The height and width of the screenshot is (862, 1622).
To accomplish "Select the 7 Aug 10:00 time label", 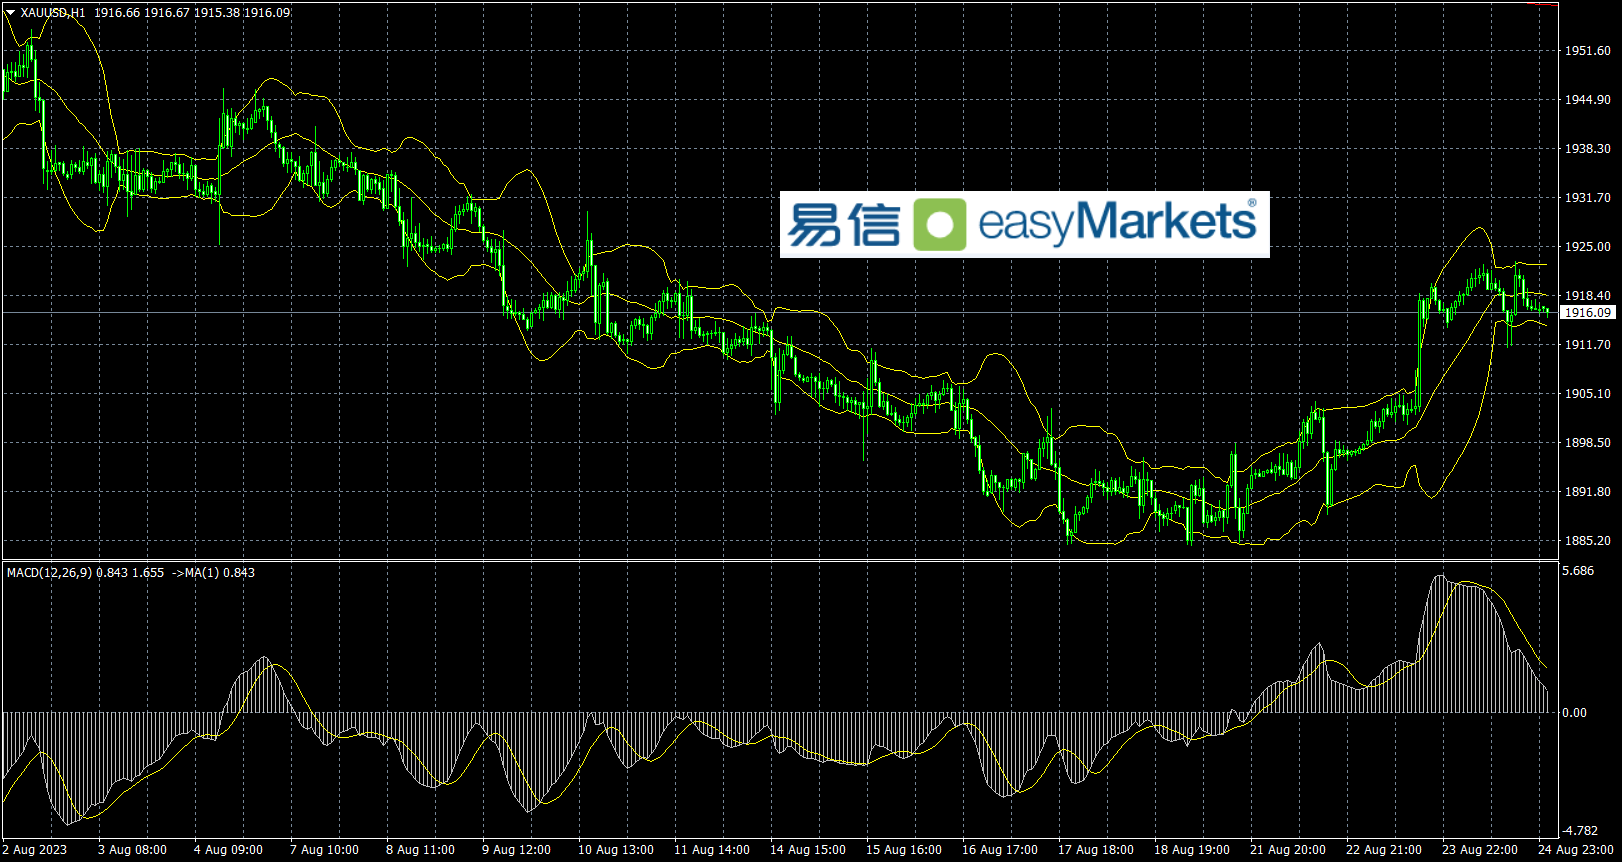I will tap(324, 850).
